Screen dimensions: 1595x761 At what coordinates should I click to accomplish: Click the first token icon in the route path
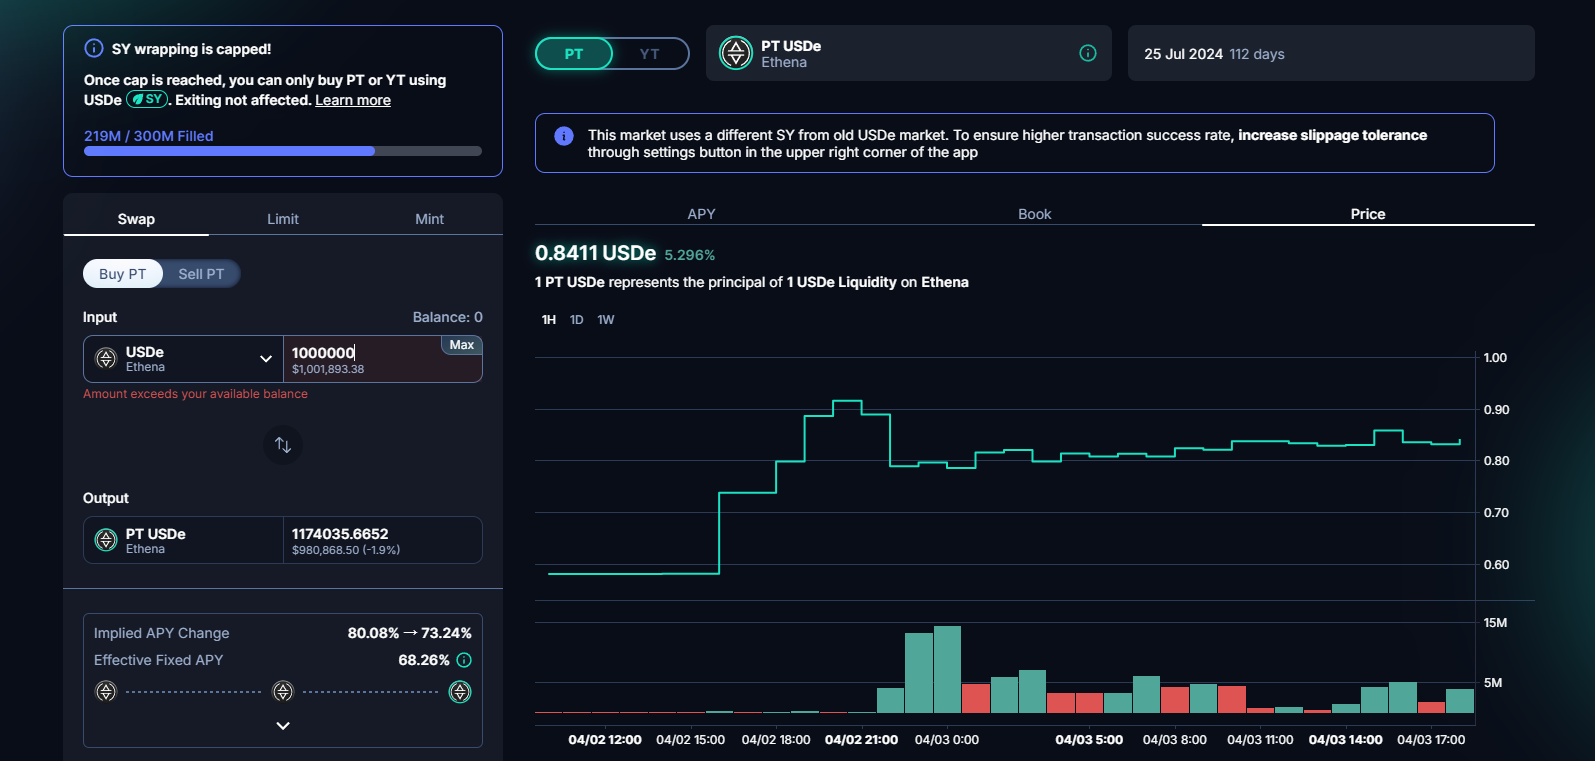tap(106, 691)
